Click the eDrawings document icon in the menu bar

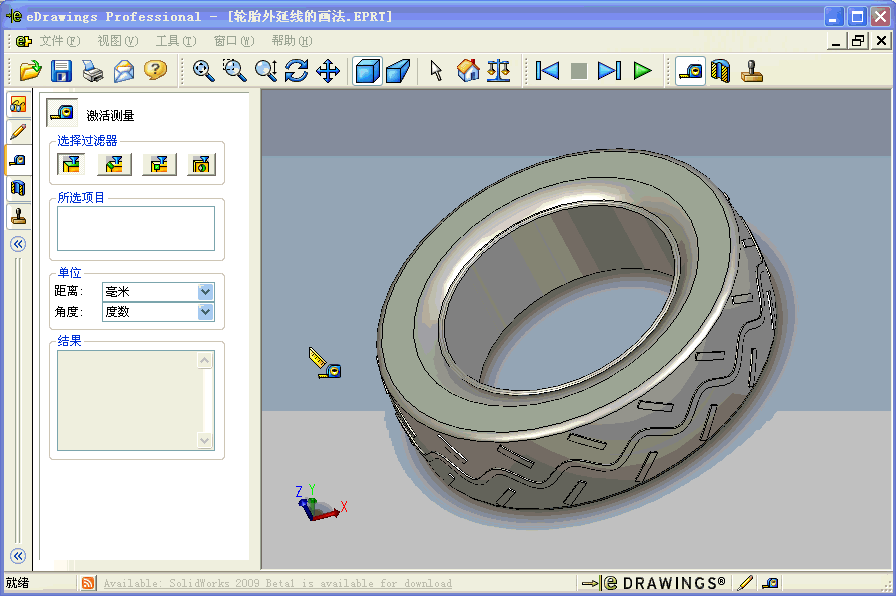pyautogui.click(x=23, y=41)
